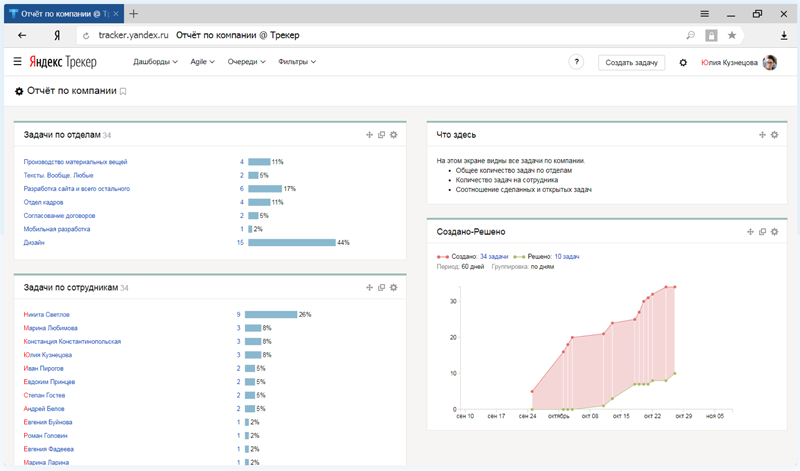Open settings of Задачи по отделам widget
The width and height of the screenshot is (800, 471).
click(x=393, y=135)
